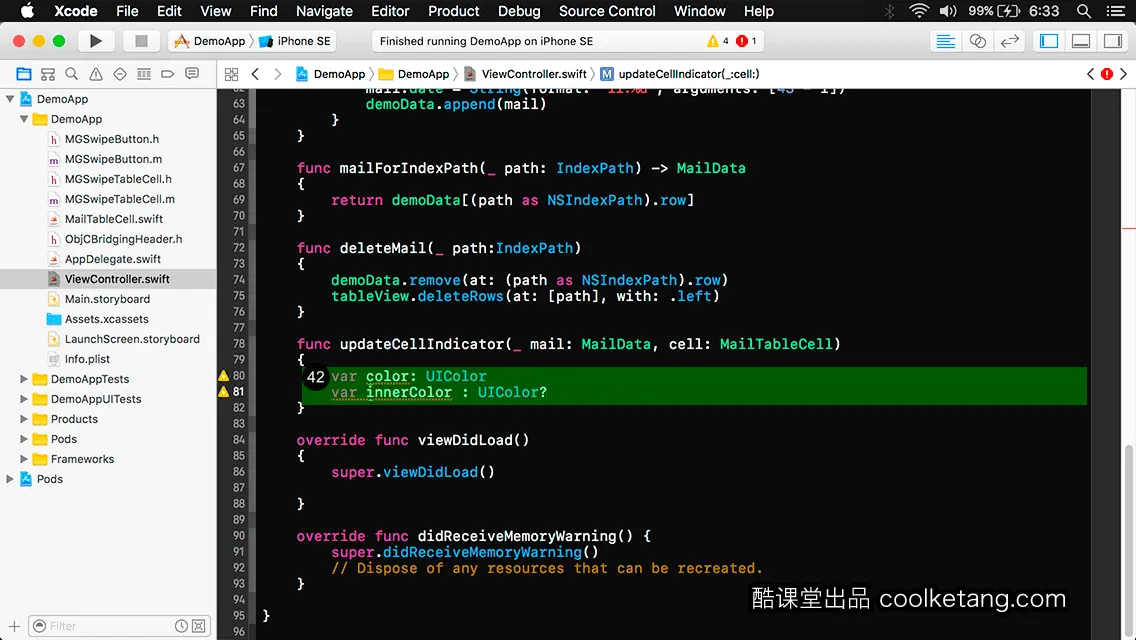Click the warning icon on line 81
This screenshot has width=1136, height=640.
point(223,391)
